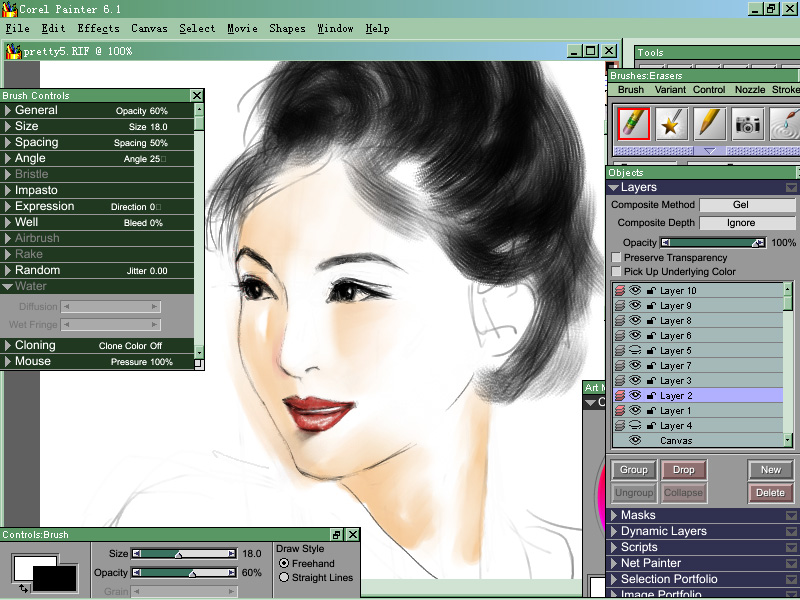Screen dimensions: 800x600
Task: Click the Layer 8 lock icon
Action: [651, 320]
